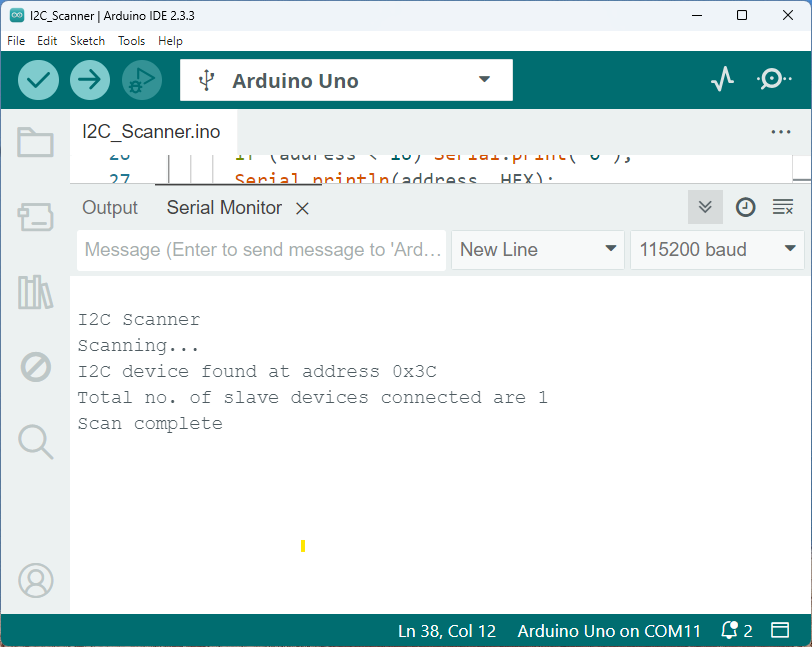
Task: Clear the Serial Monitor output
Action: click(x=782, y=207)
